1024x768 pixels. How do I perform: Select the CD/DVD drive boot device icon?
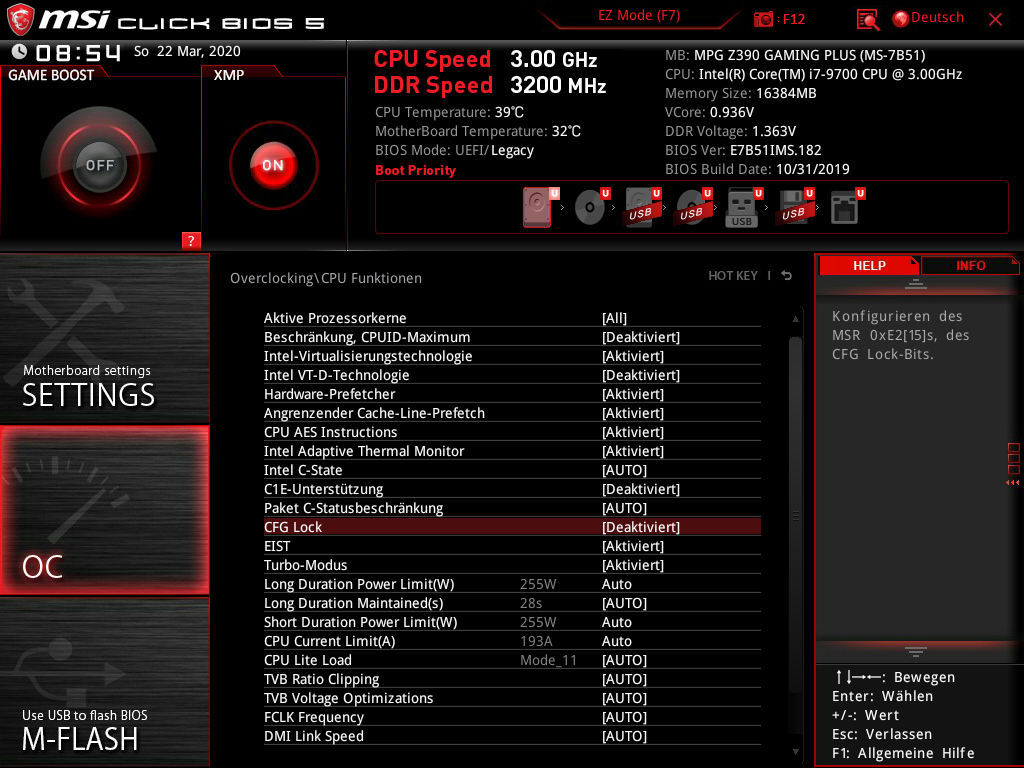click(x=590, y=207)
